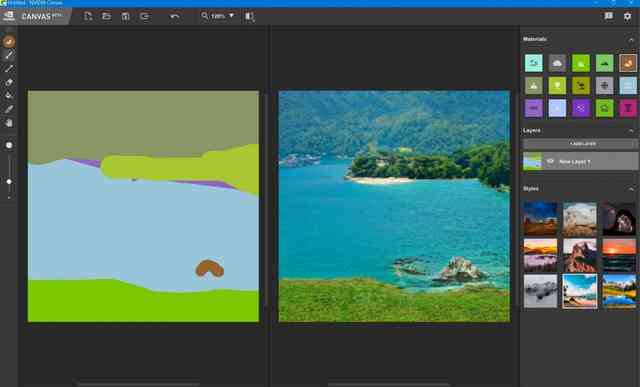Choose the violet material in third row
The width and height of the screenshot is (640, 387).
[581, 109]
